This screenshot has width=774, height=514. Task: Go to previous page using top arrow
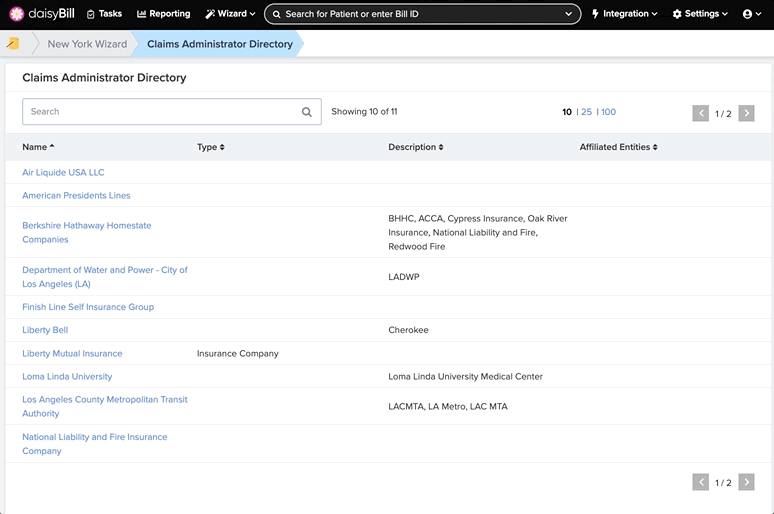(700, 113)
